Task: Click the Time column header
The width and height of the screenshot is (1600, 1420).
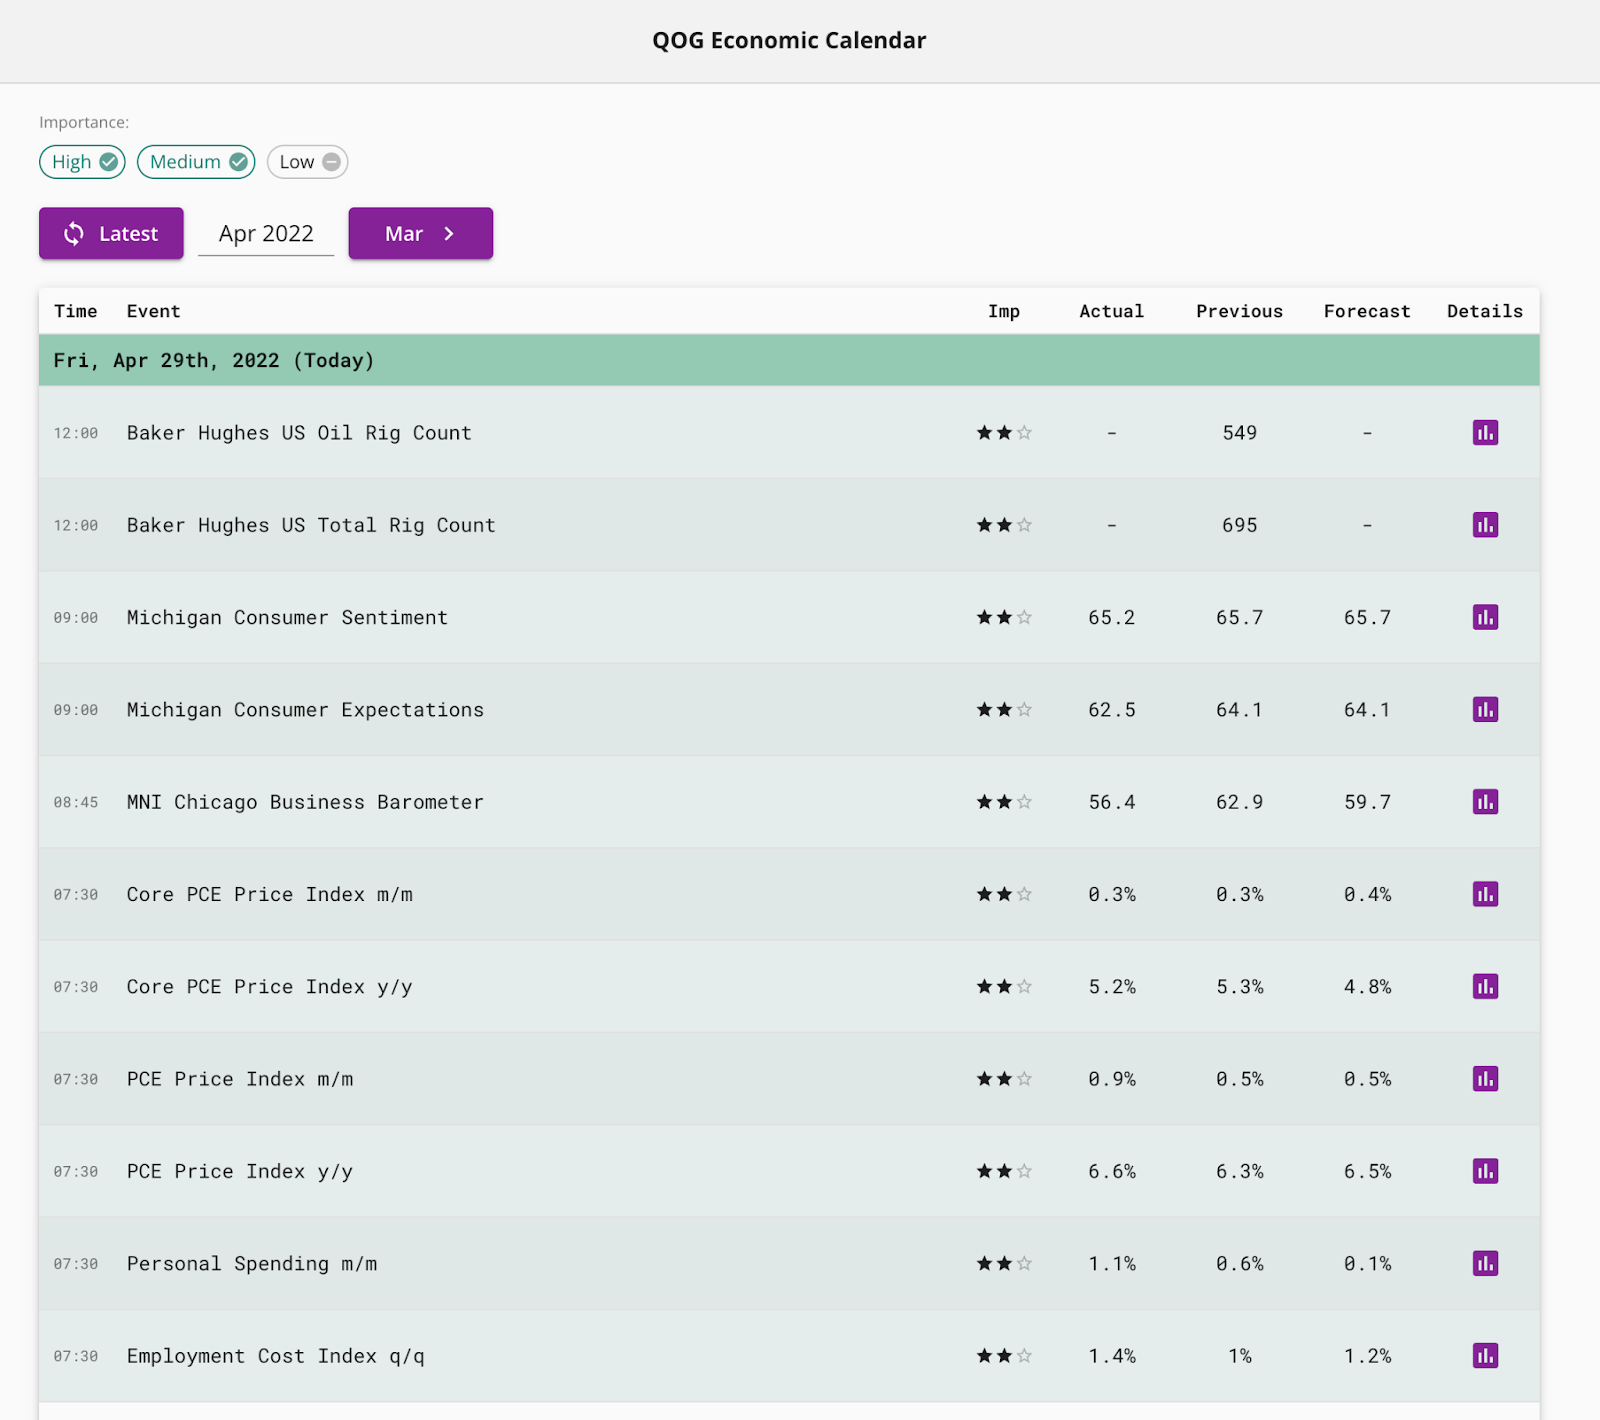Action: pos(76,311)
